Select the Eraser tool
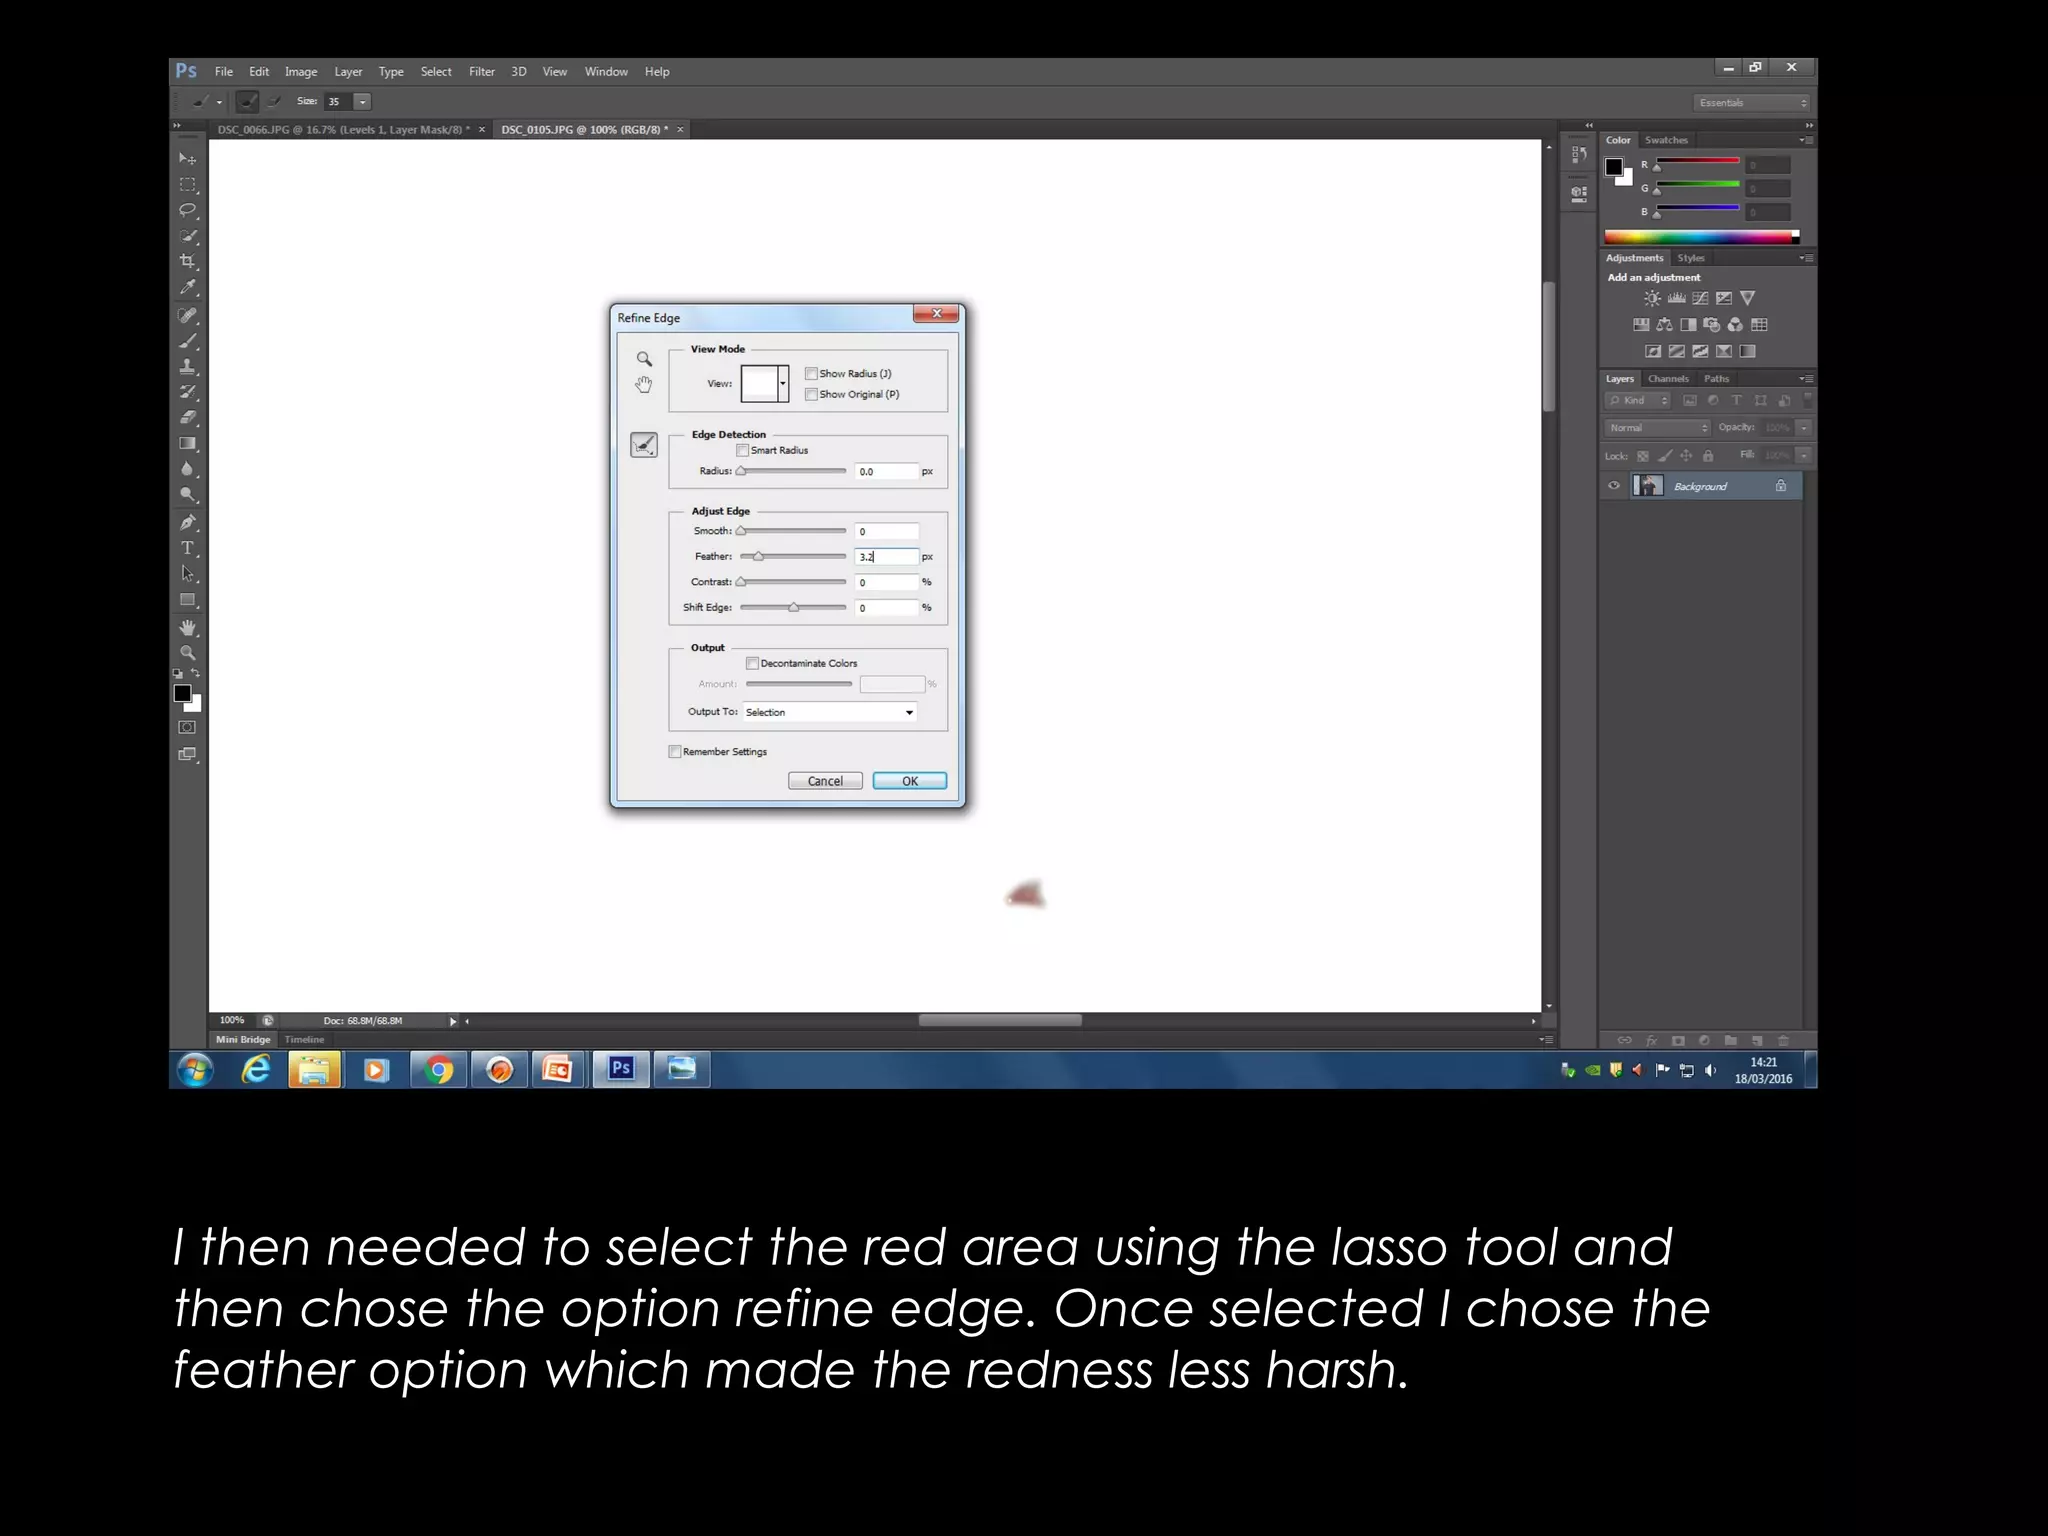 point(187,418)
